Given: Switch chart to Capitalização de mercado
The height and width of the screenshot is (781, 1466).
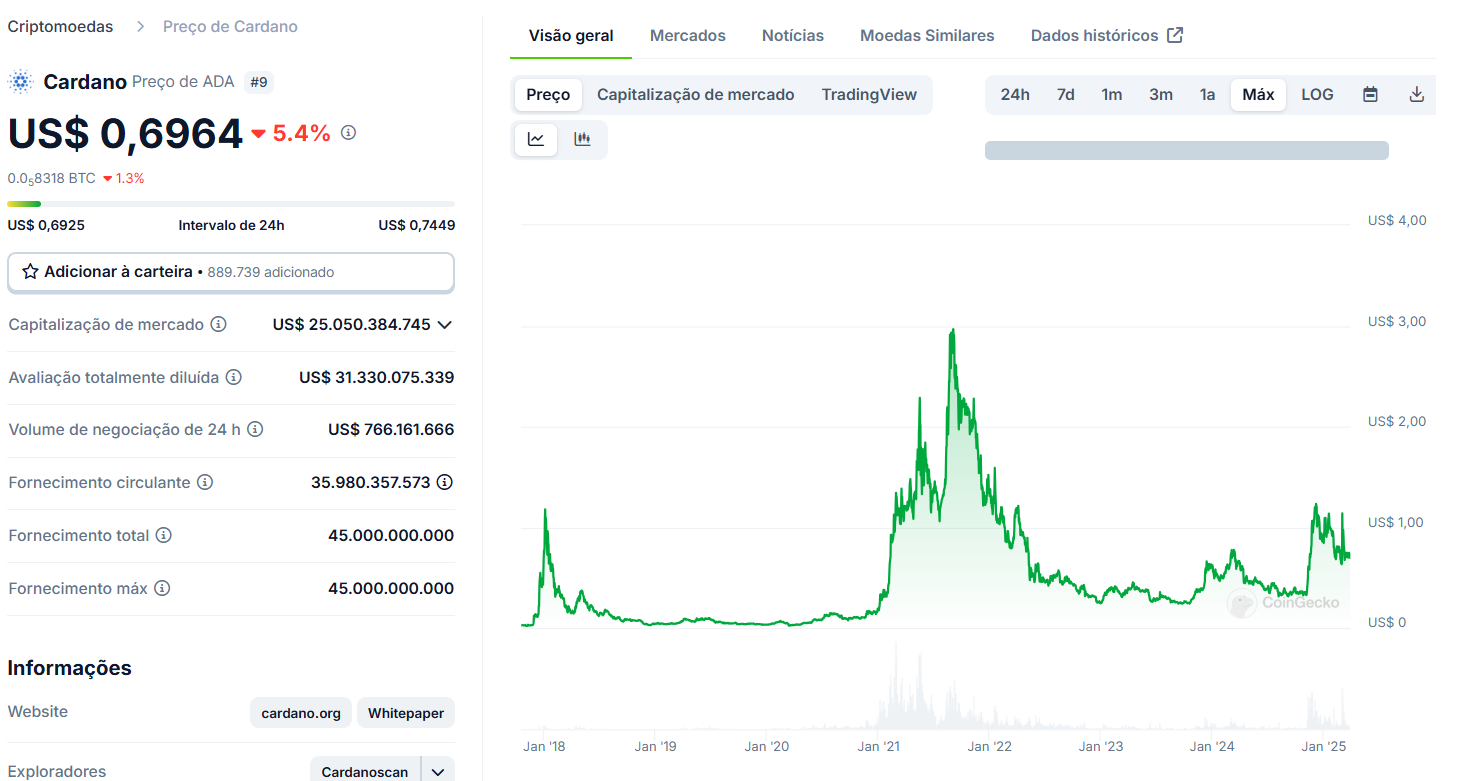Looking at the screenshot, I should (696, 94).
